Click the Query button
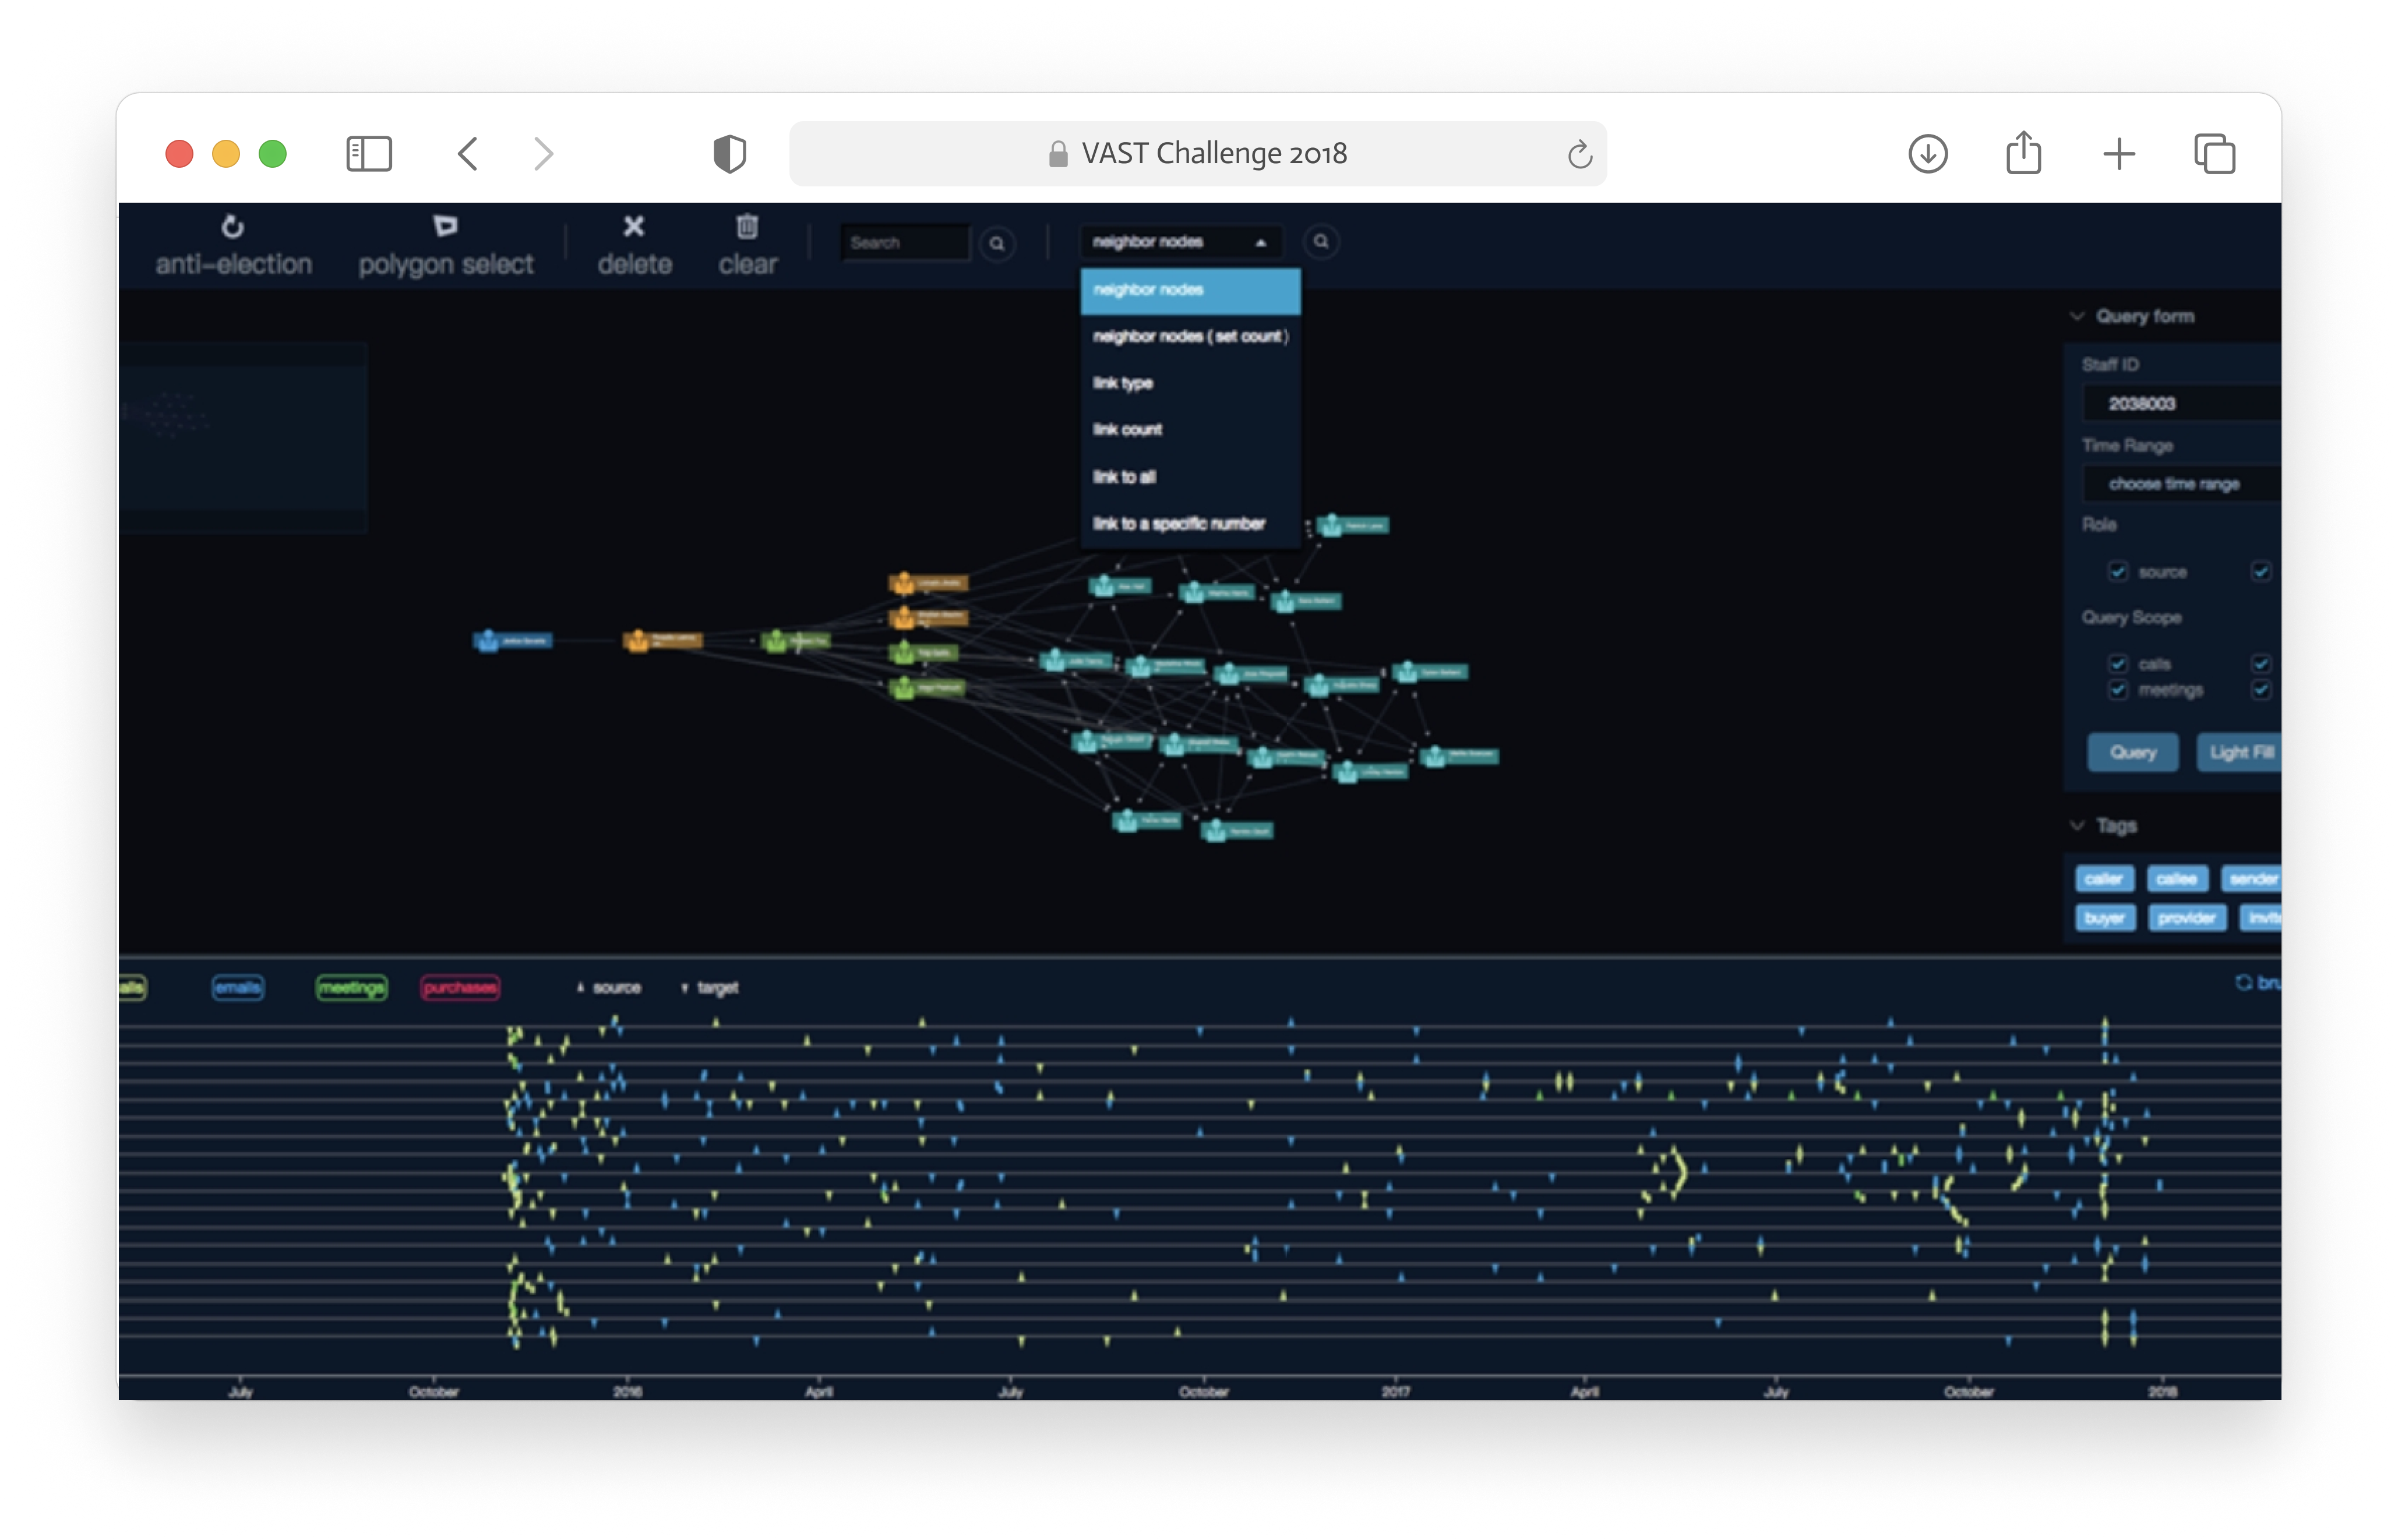The image size is (2398, 1540). click(x=2132, y=752)
